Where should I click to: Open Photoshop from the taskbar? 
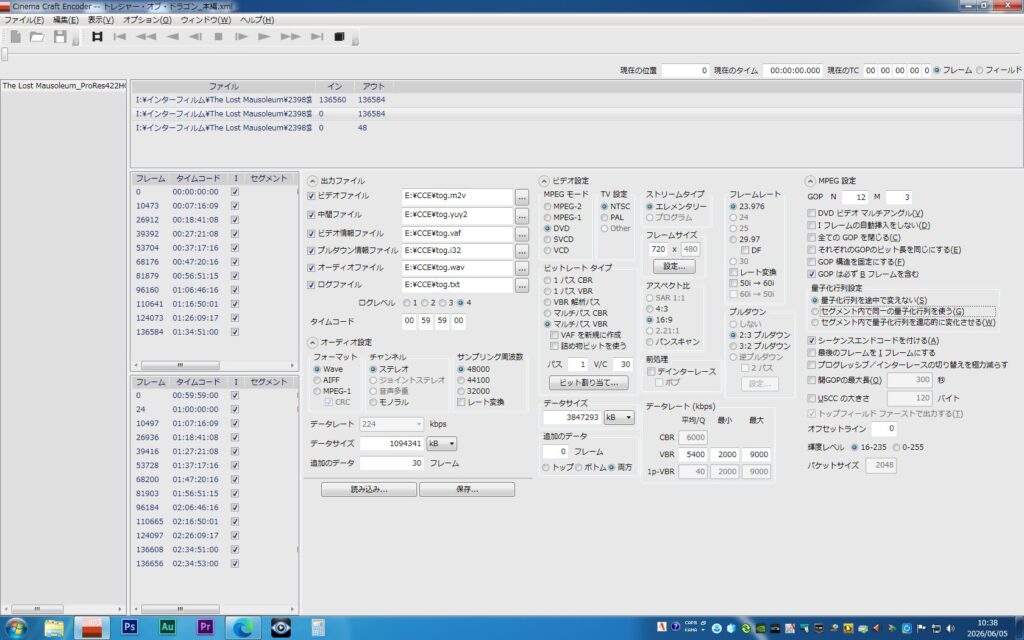tap(129, 627)
